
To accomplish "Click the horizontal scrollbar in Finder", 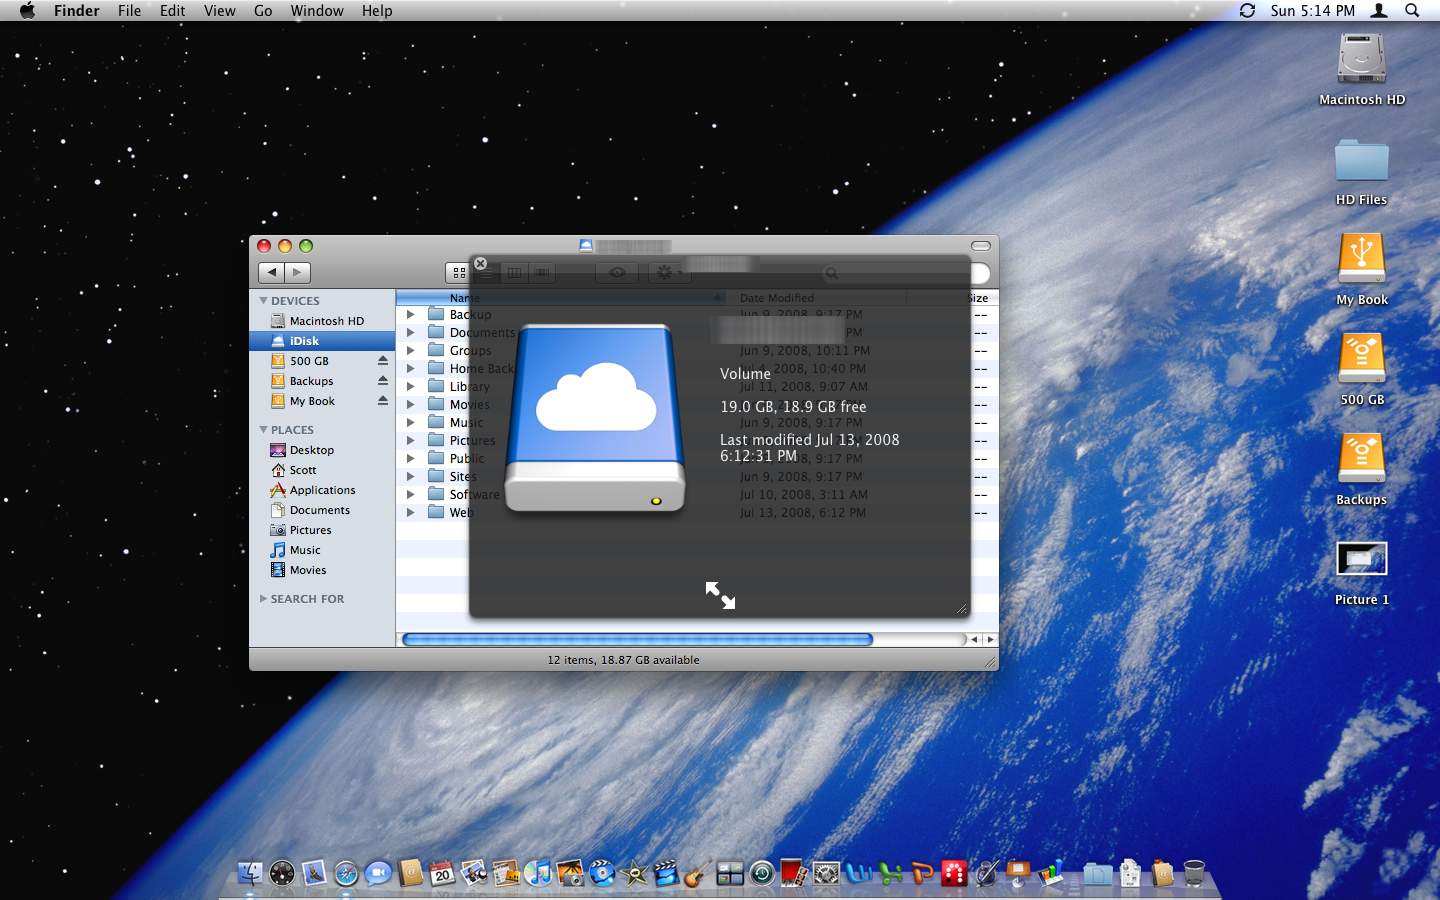I will [637, 640].
